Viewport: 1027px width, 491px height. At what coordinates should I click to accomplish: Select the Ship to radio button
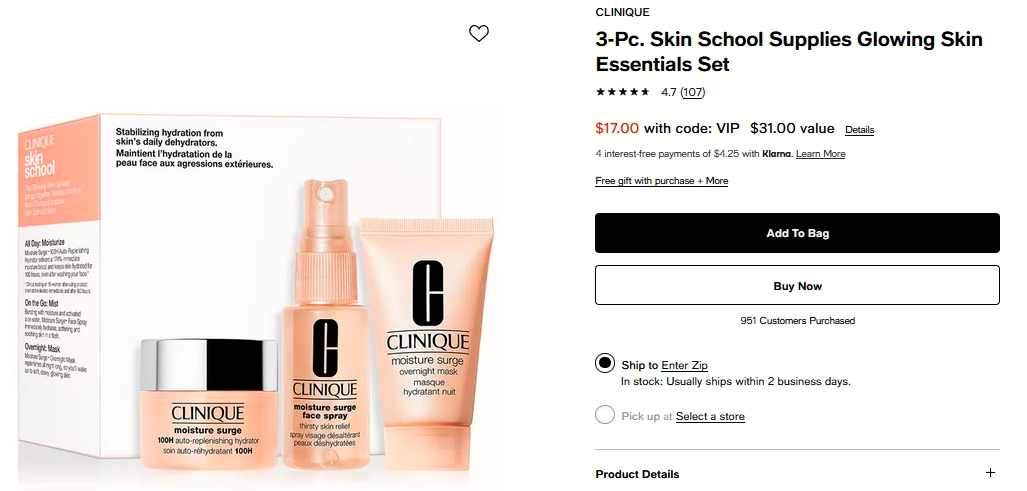coord(605,363)
